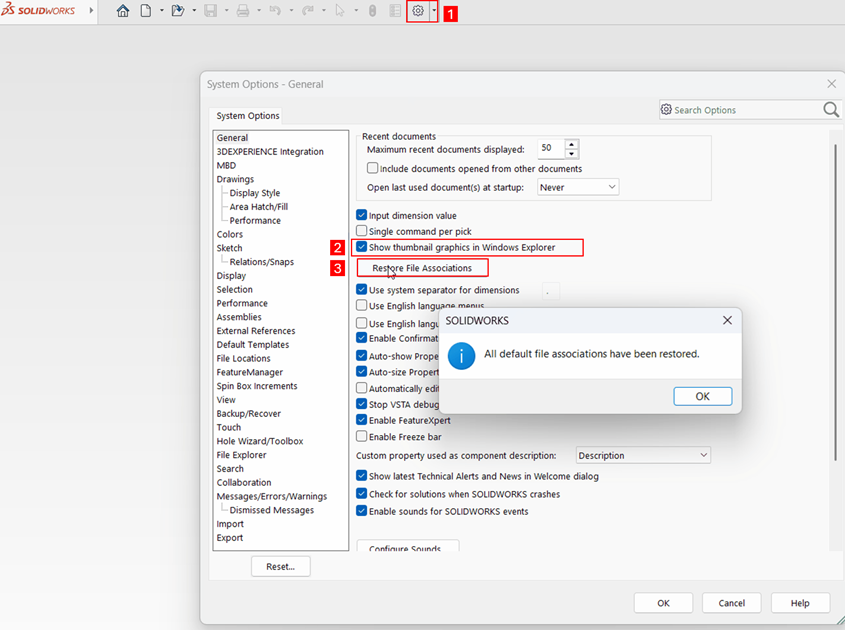Click the New document icon
This screenshot has width=845, height=630.
(146, 12)
